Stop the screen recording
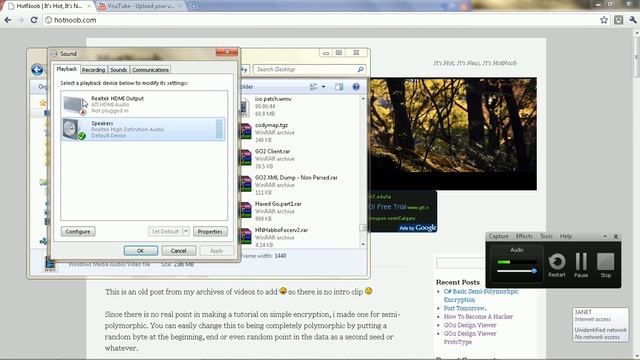The image size is (640, 360). pyautogui.click(x=606, y=265)
